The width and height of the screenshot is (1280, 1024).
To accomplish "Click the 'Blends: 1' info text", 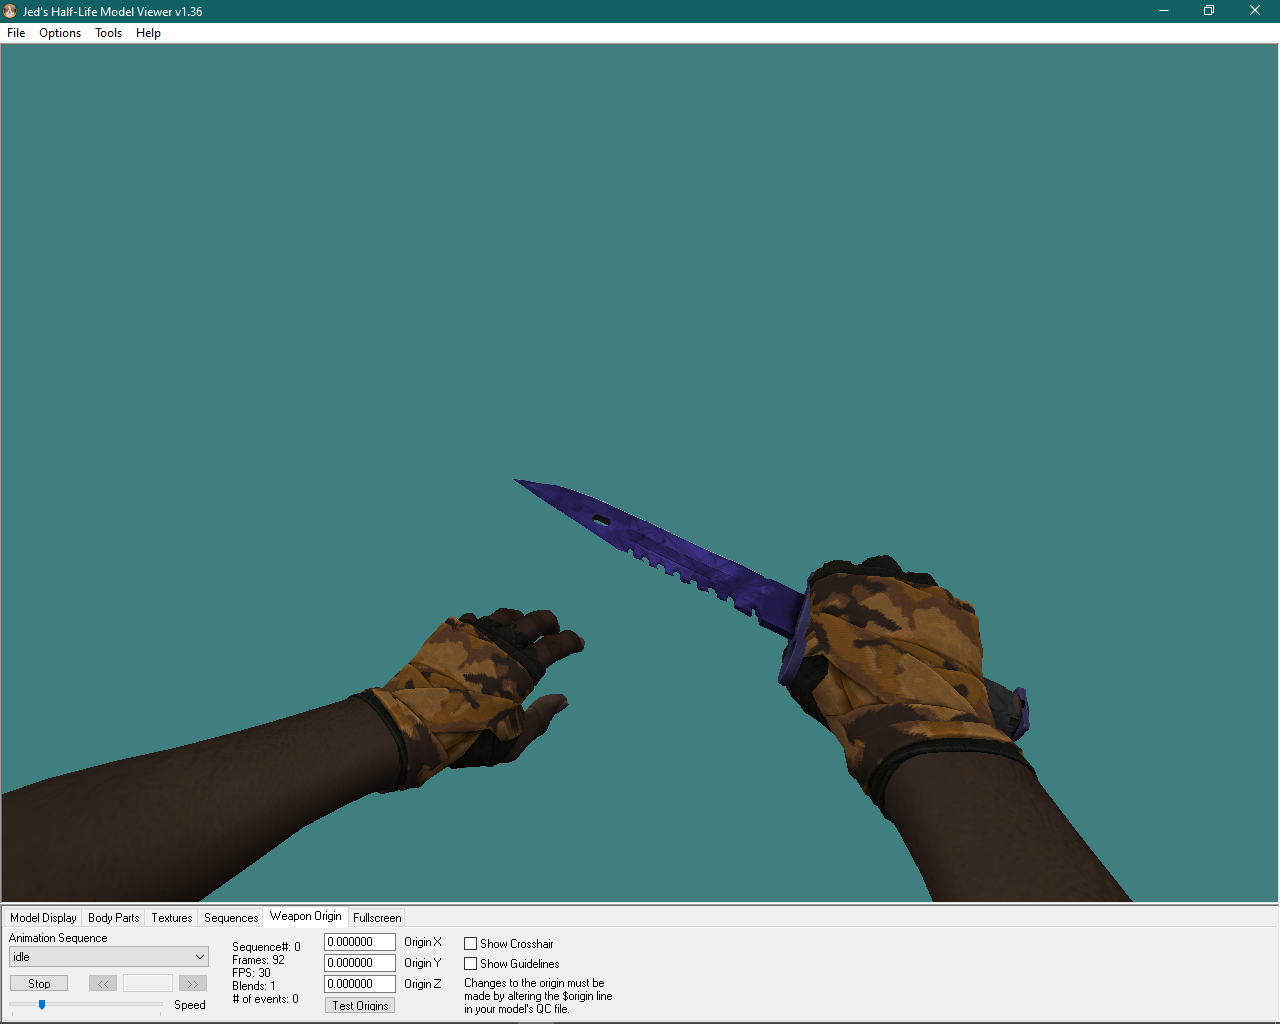I will point(254,986).
